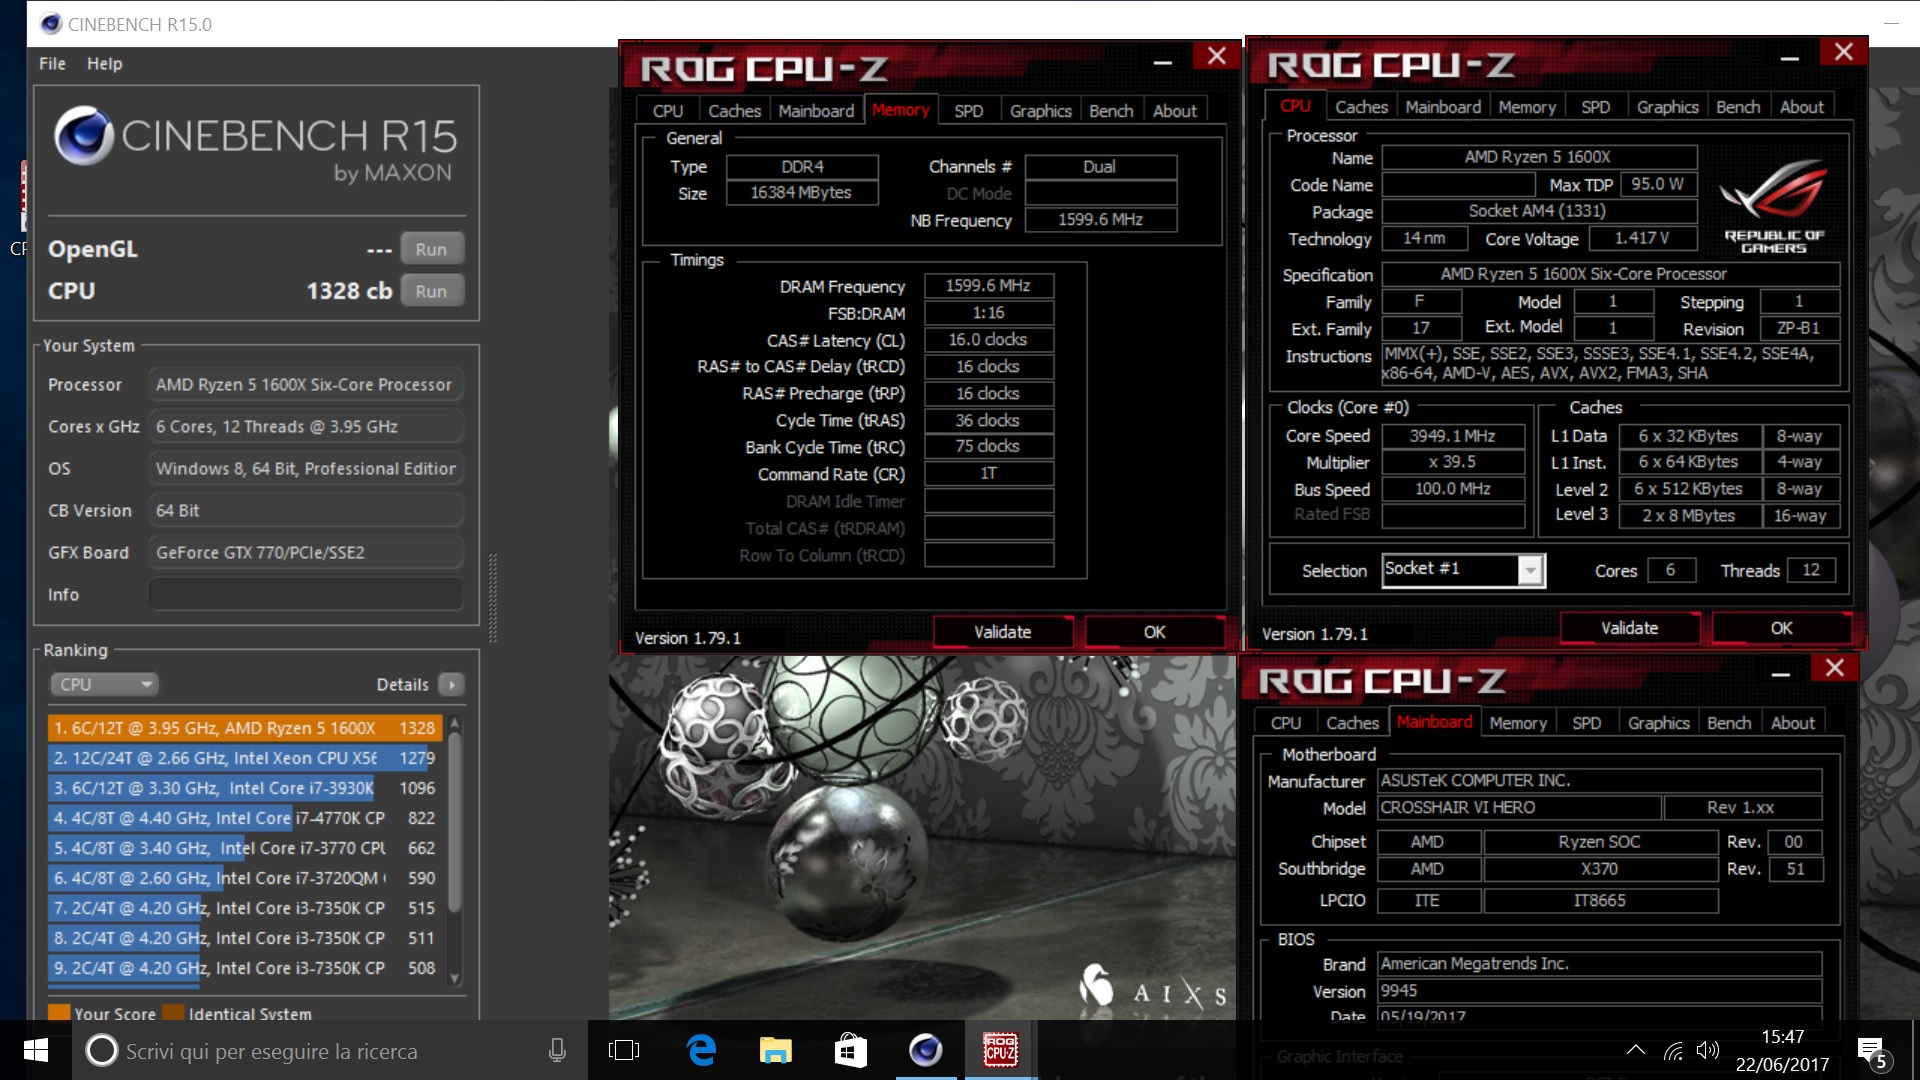
Task: Select ranking entry Intel Core i7-3720QM
Action: (245, 878)
